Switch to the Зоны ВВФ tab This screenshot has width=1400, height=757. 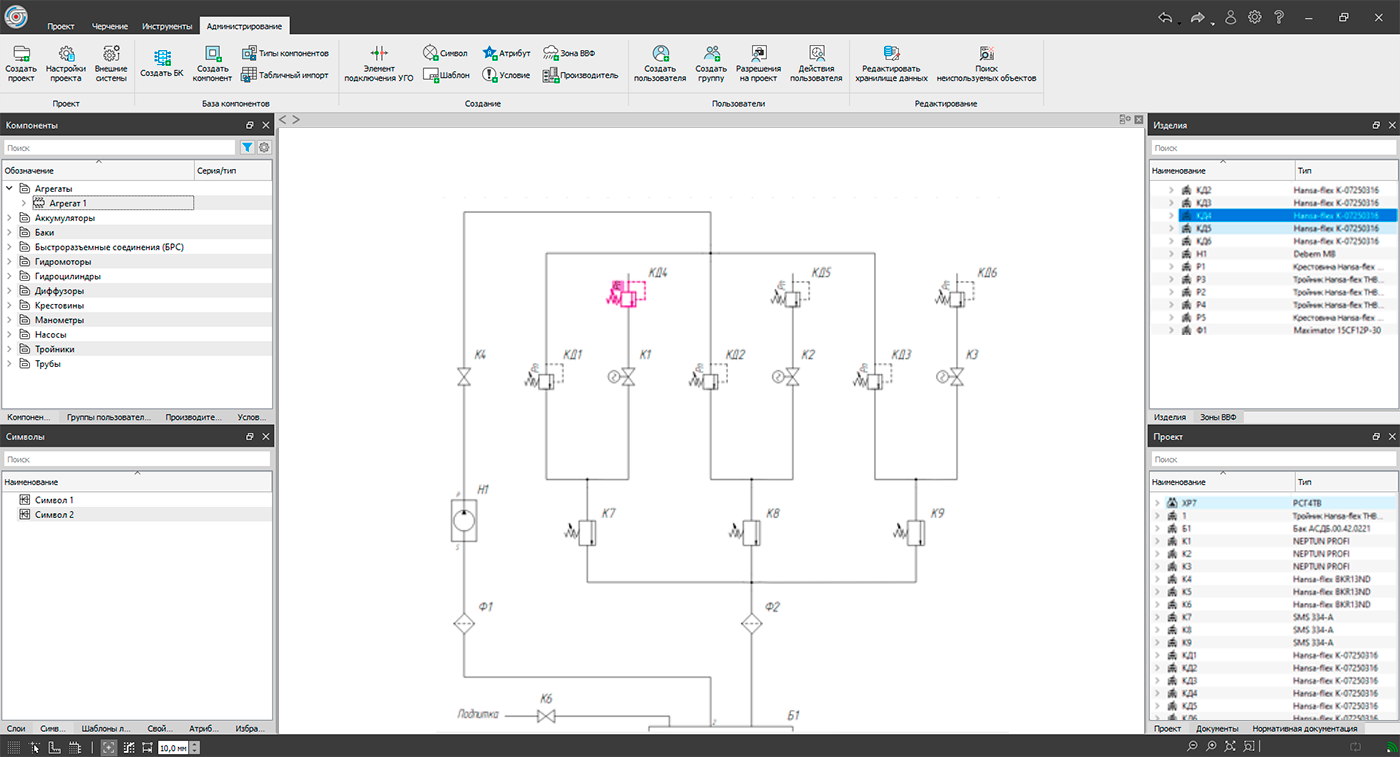point(1219,417)
